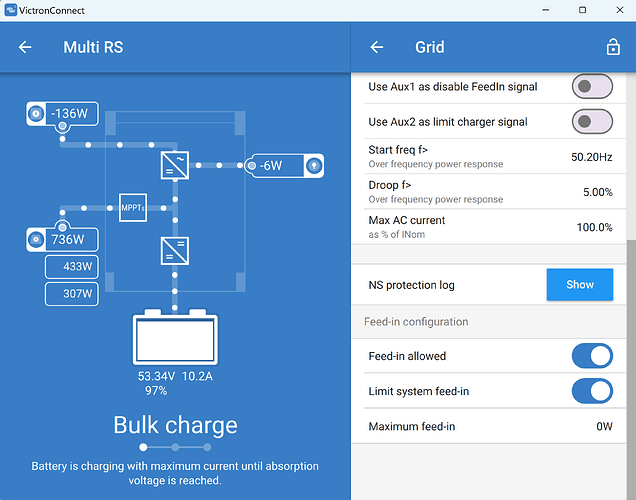Turn off Limit system feed-in switch
636x500 pixels.
click(x=592, y=391)
